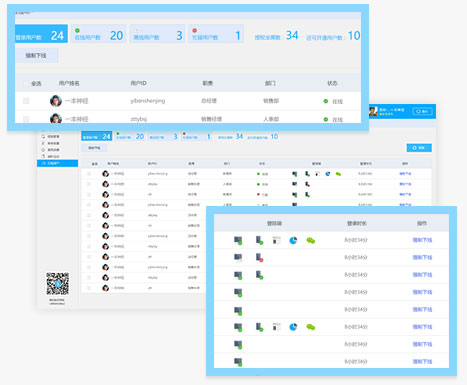
Task: Check the box beside user ztybsj in enlarged panel
Action: pyautogui.click(x=26, y=119)
